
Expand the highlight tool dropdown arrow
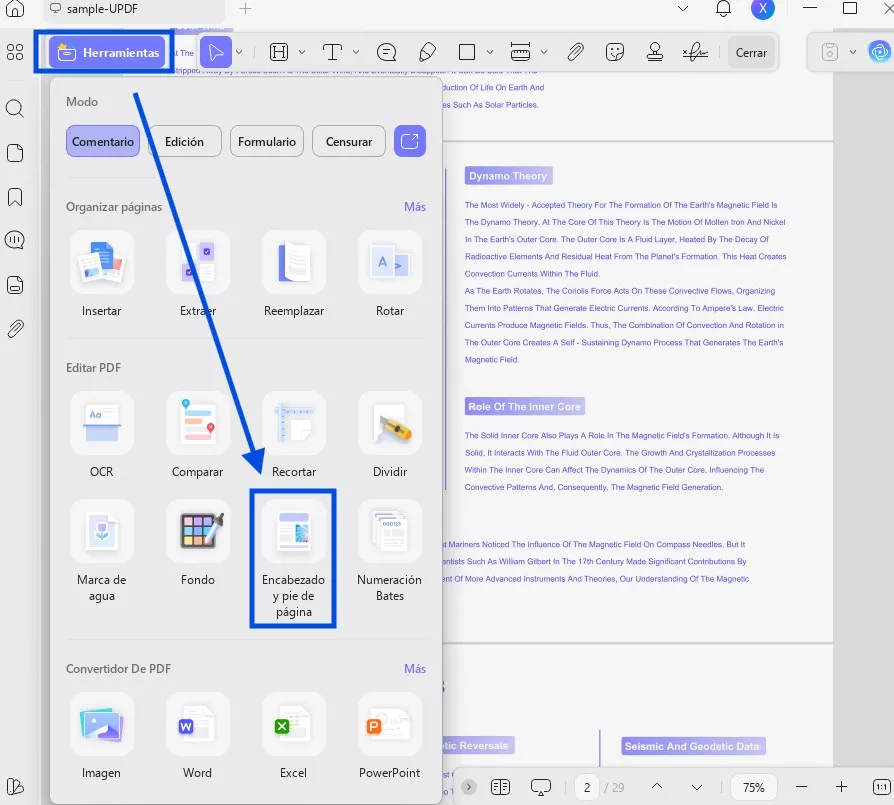point(302,52)
